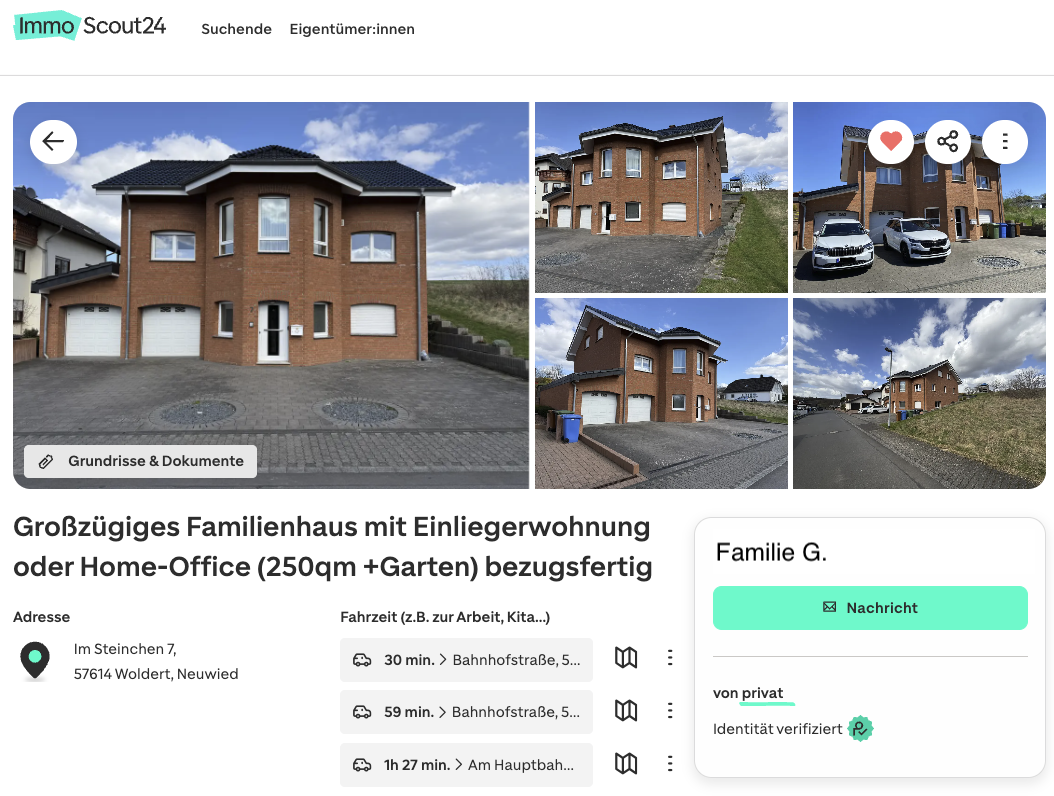The width and height of the screenshot is (1054, 796).
Task: Click the Nachricht button
Action: tap(870, 608)
